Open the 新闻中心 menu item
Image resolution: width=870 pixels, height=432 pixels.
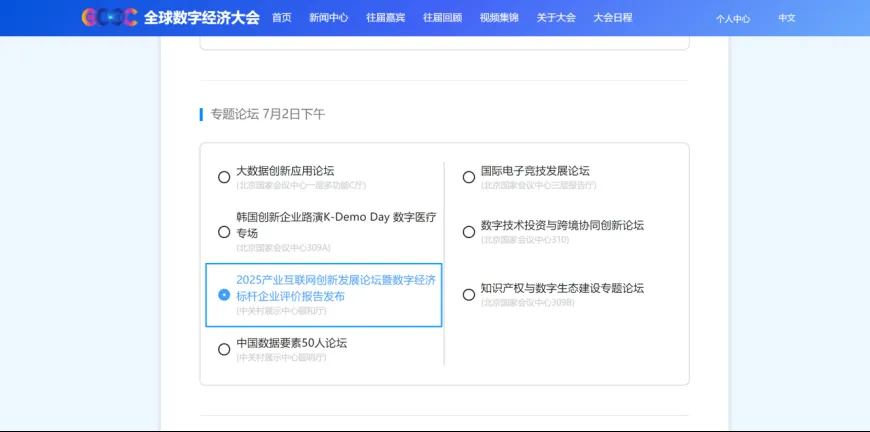click(x=328, y=18)
